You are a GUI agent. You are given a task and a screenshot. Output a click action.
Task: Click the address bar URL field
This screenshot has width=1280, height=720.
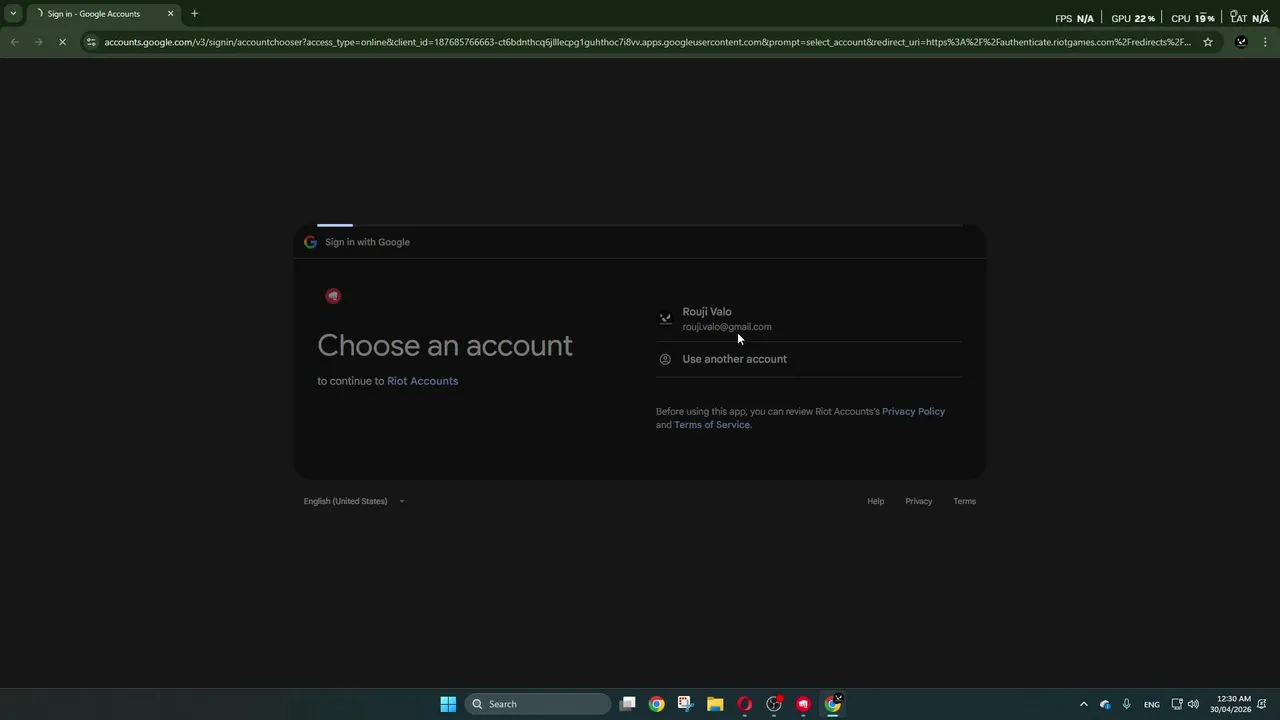tap(647, 42)
